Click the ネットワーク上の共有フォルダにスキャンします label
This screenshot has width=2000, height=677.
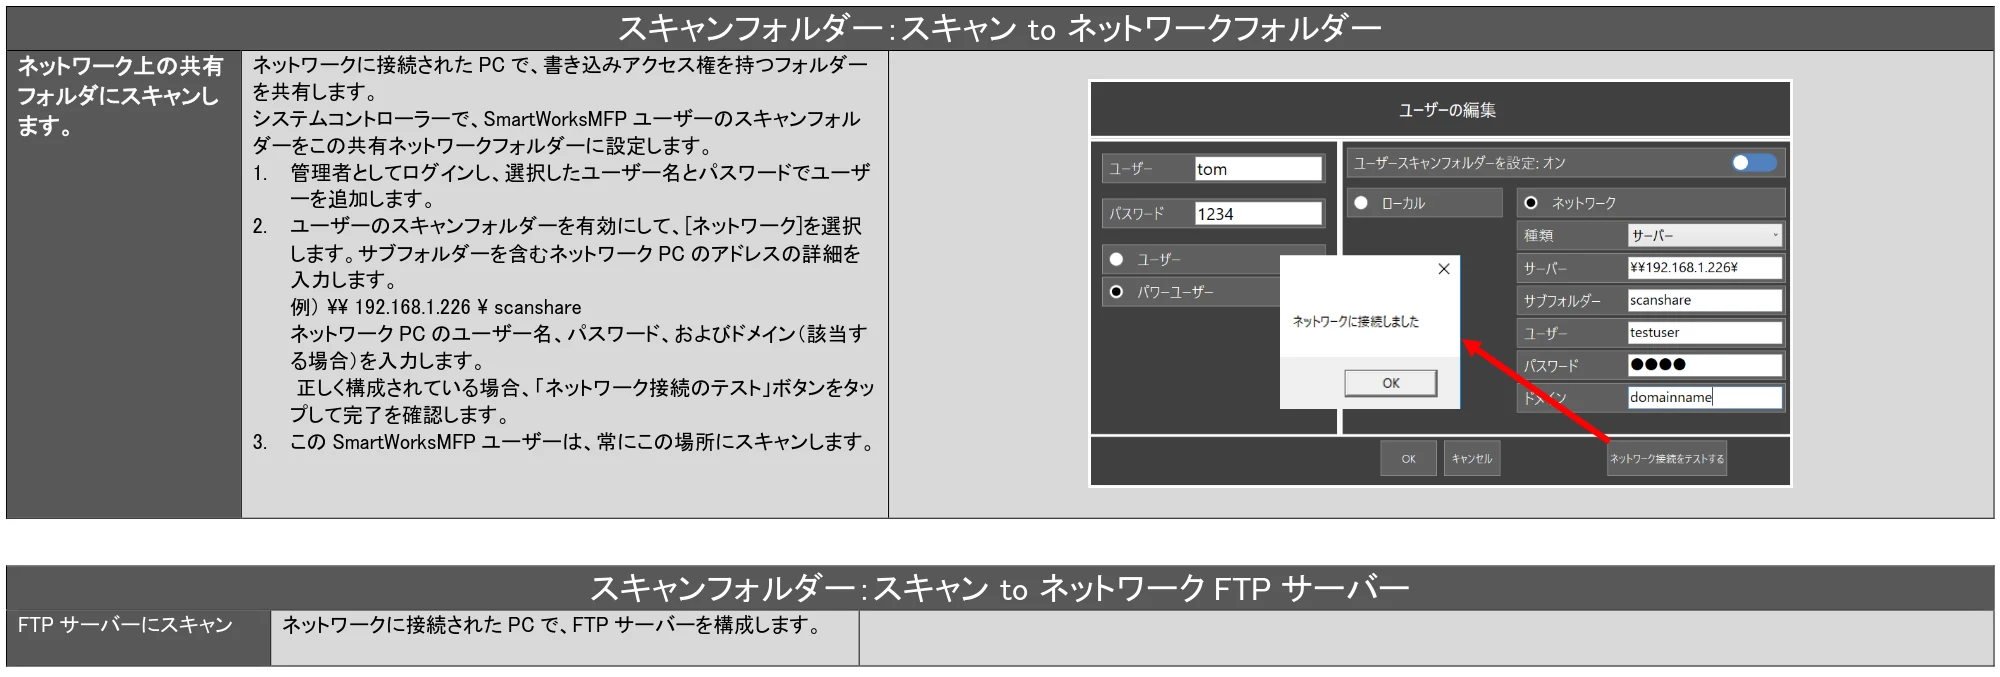120,96
